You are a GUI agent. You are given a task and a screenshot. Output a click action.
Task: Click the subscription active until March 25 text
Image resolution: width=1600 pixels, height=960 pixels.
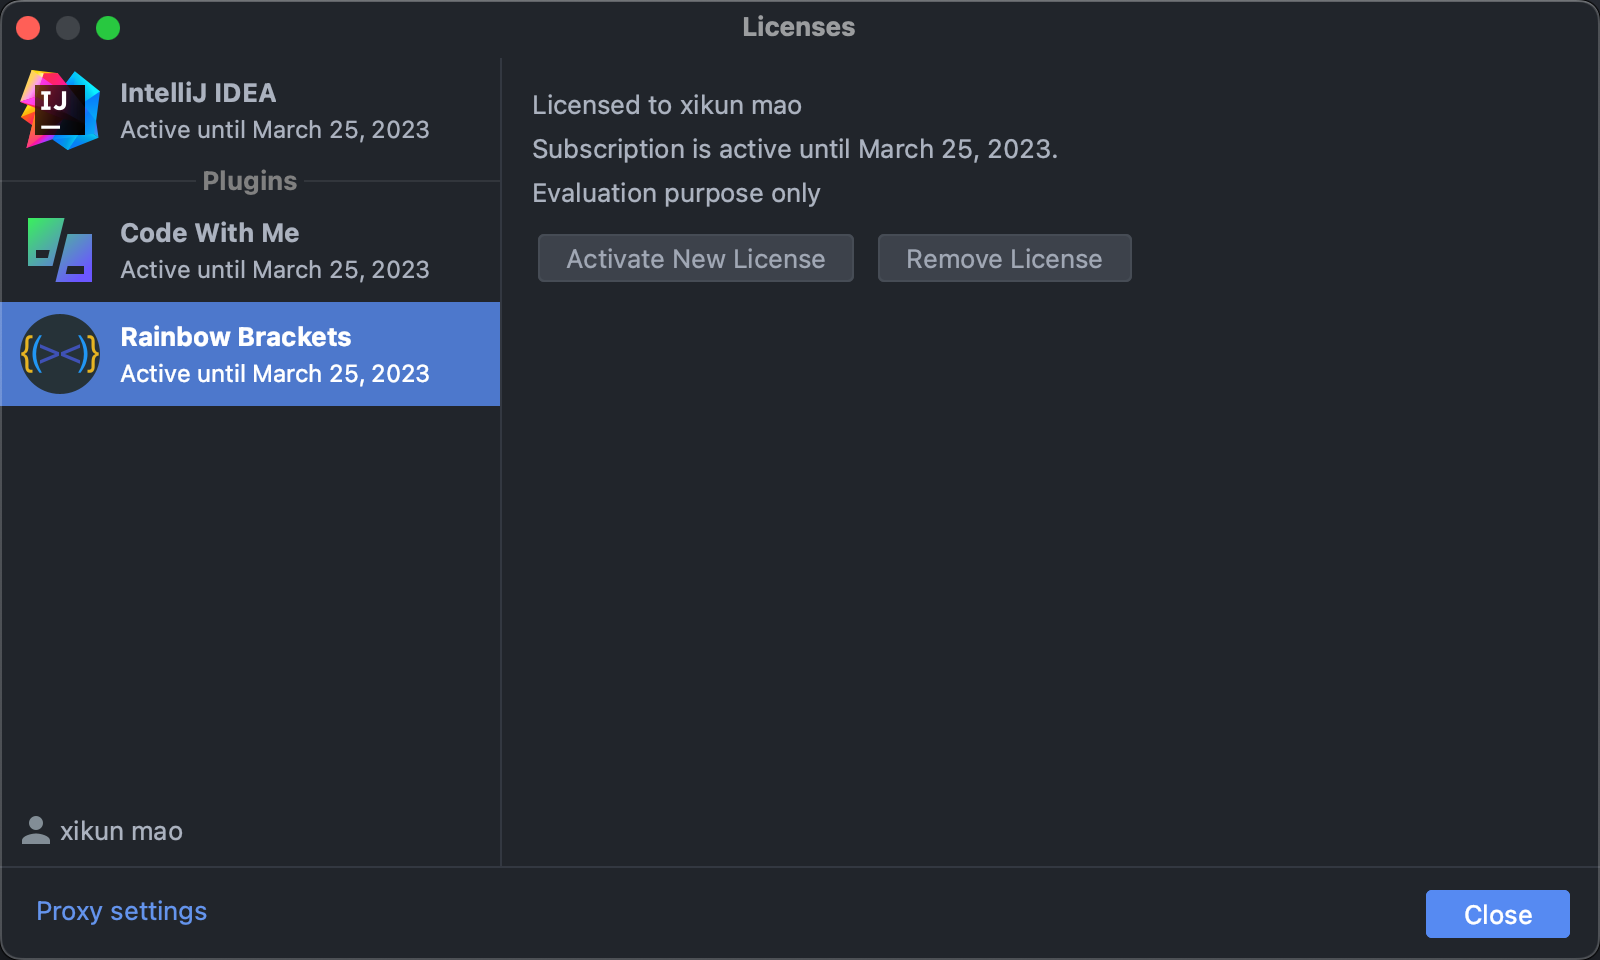pyautogui.click(x=795, y=149)
